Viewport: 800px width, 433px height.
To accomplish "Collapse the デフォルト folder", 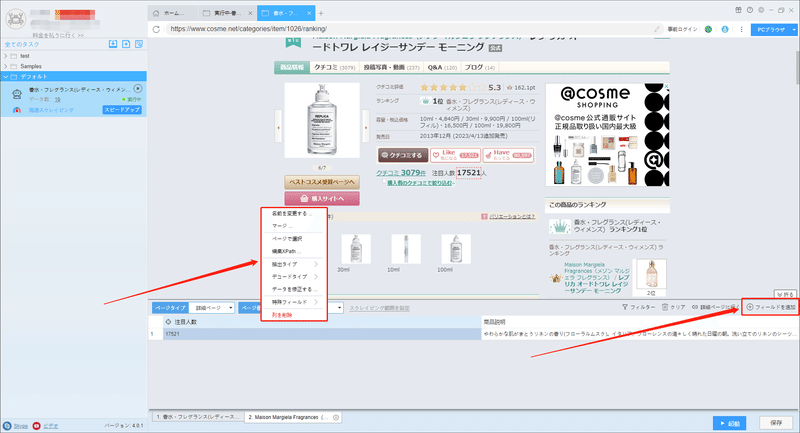I will tap(6, 77).
